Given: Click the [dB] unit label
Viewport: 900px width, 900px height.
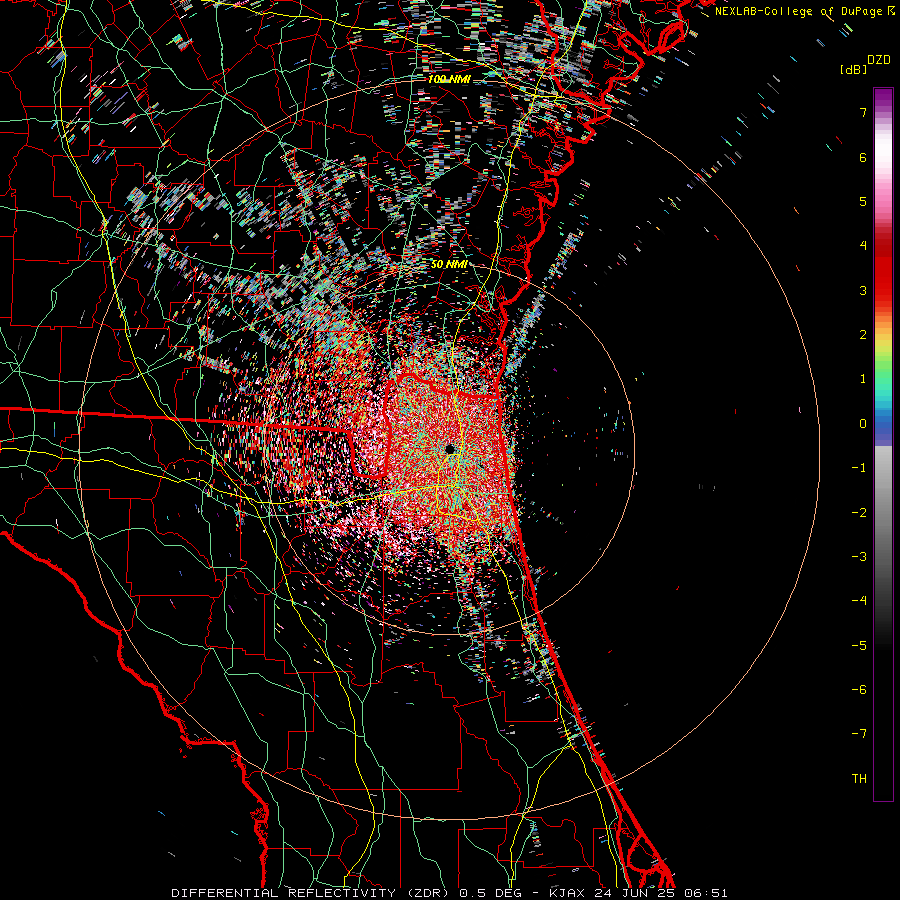Looking at the screenshot, I should click(x=853, y=69).
